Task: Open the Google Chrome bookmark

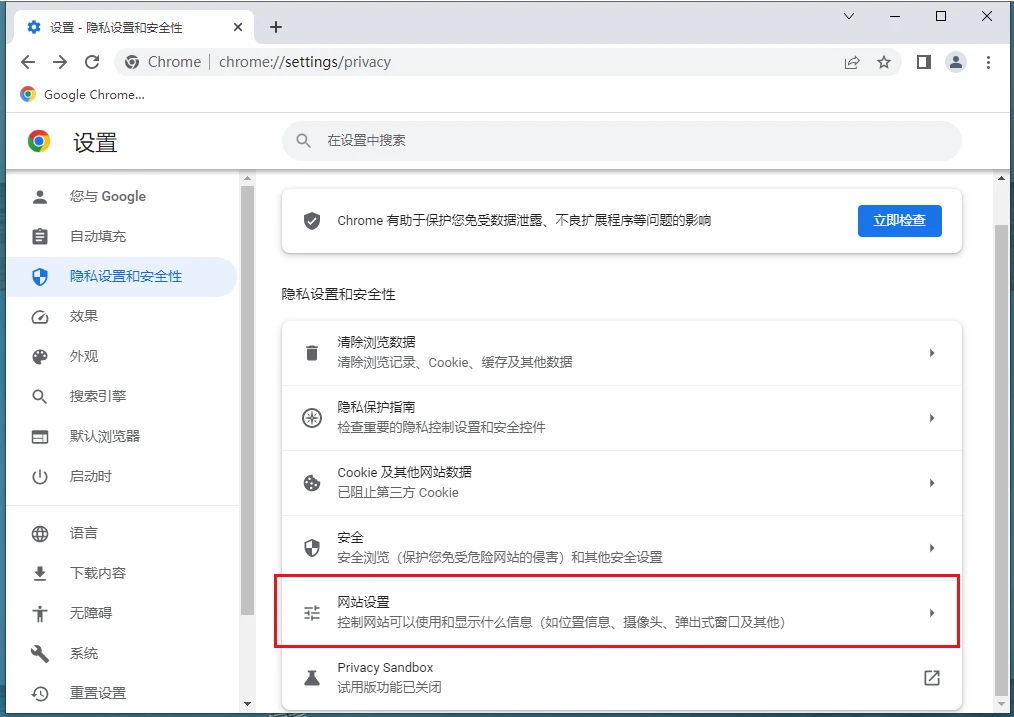Action: click(82, 94)
